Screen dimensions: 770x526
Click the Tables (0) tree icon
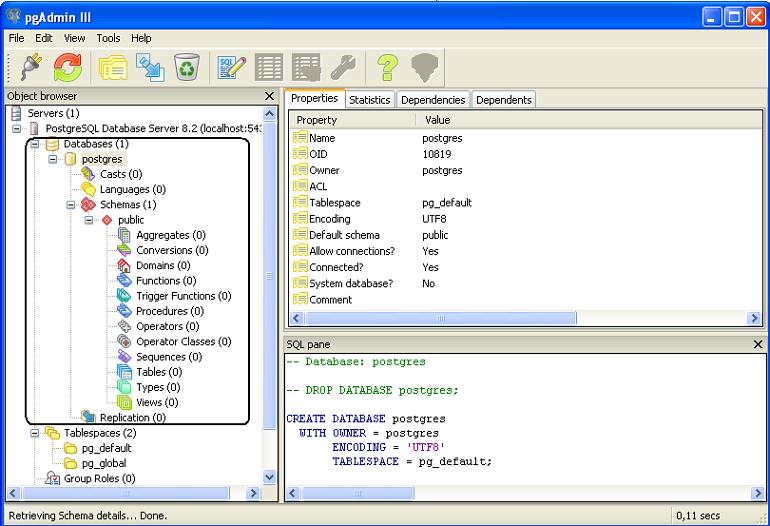pos(124,372)
